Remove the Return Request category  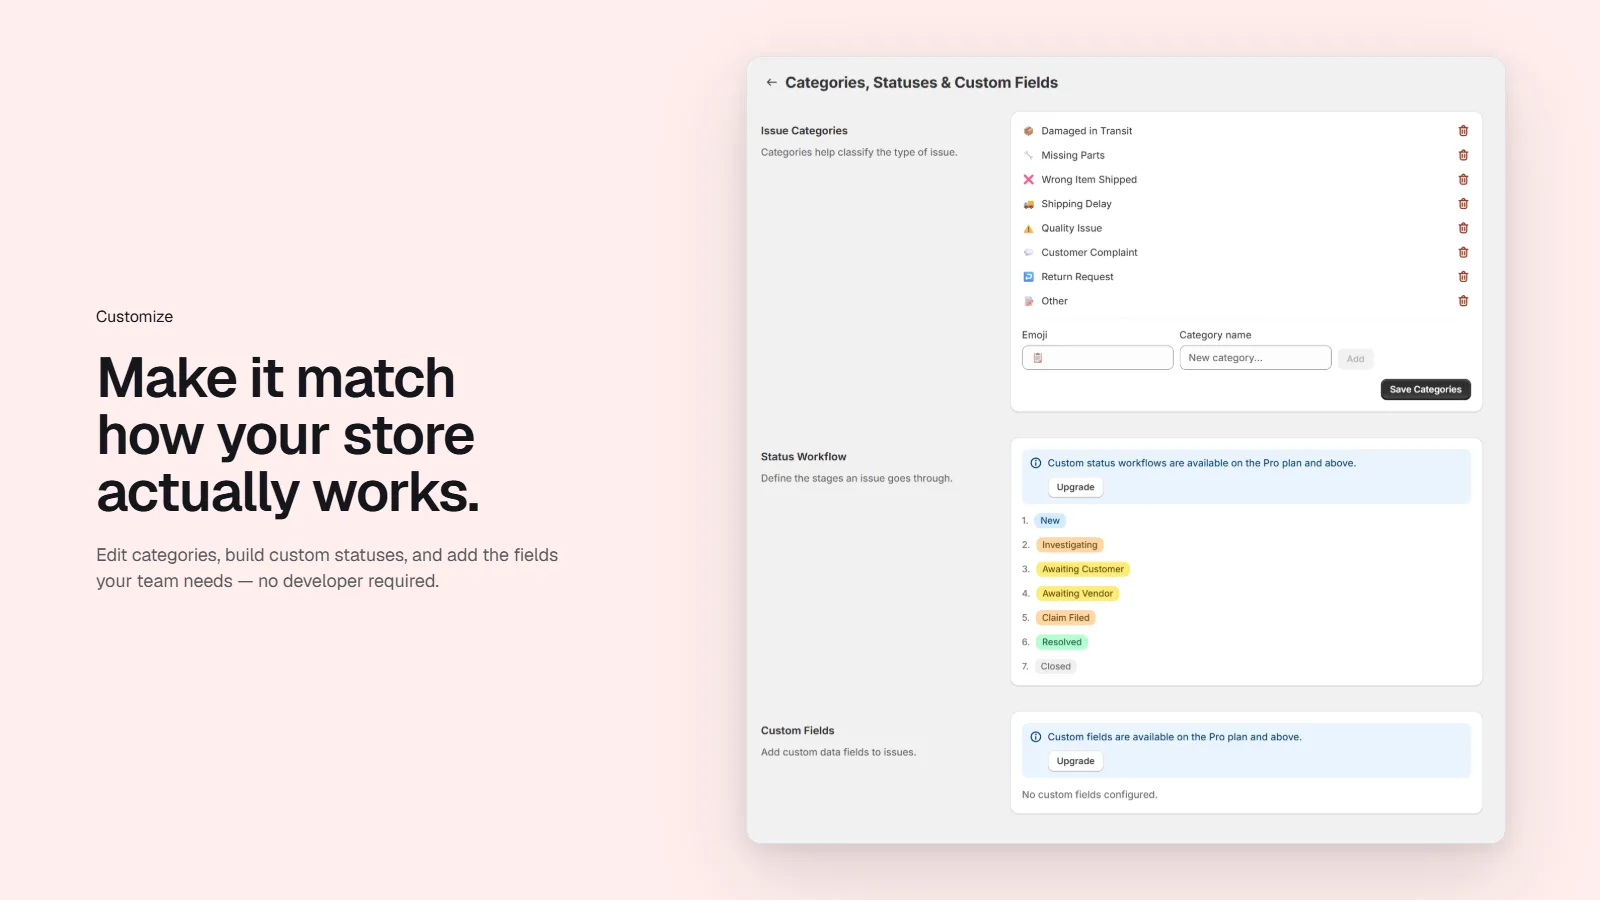point(1463,277)
